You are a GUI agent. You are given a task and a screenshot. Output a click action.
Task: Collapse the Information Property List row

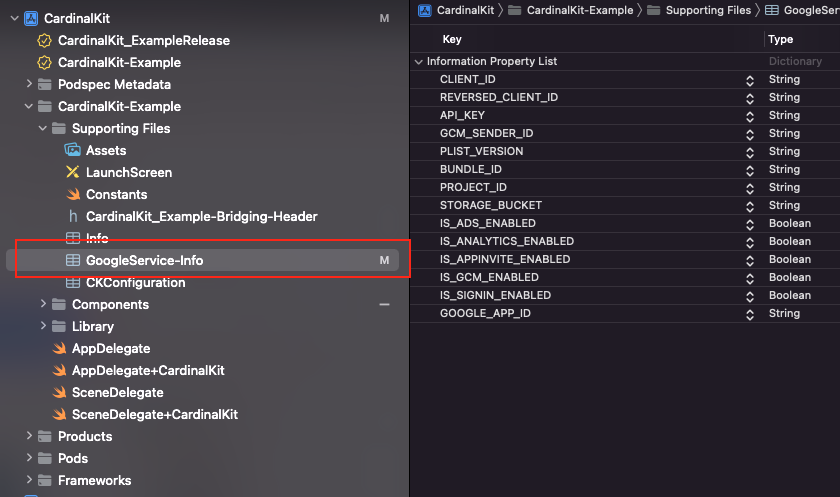tap(418, 62)
